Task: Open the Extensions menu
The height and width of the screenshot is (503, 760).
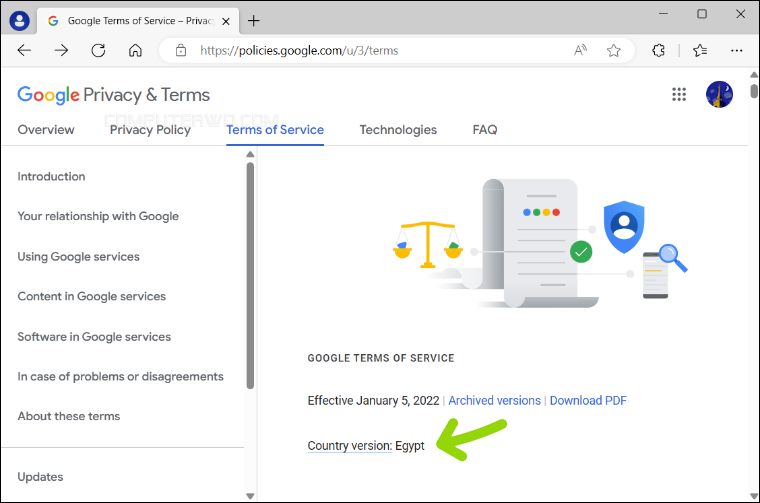Action: coord(658,50)
